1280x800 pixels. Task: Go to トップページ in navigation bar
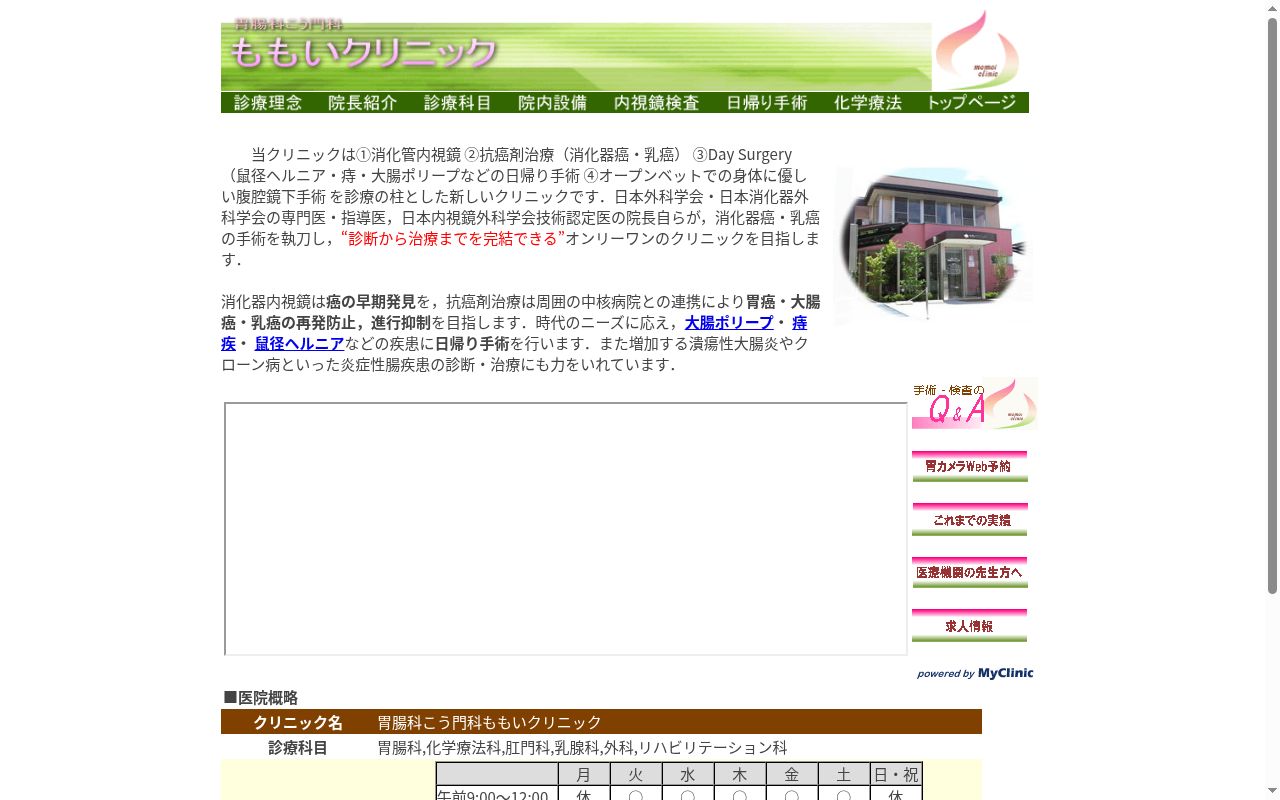pyautogui.click(x=972, y=103)
